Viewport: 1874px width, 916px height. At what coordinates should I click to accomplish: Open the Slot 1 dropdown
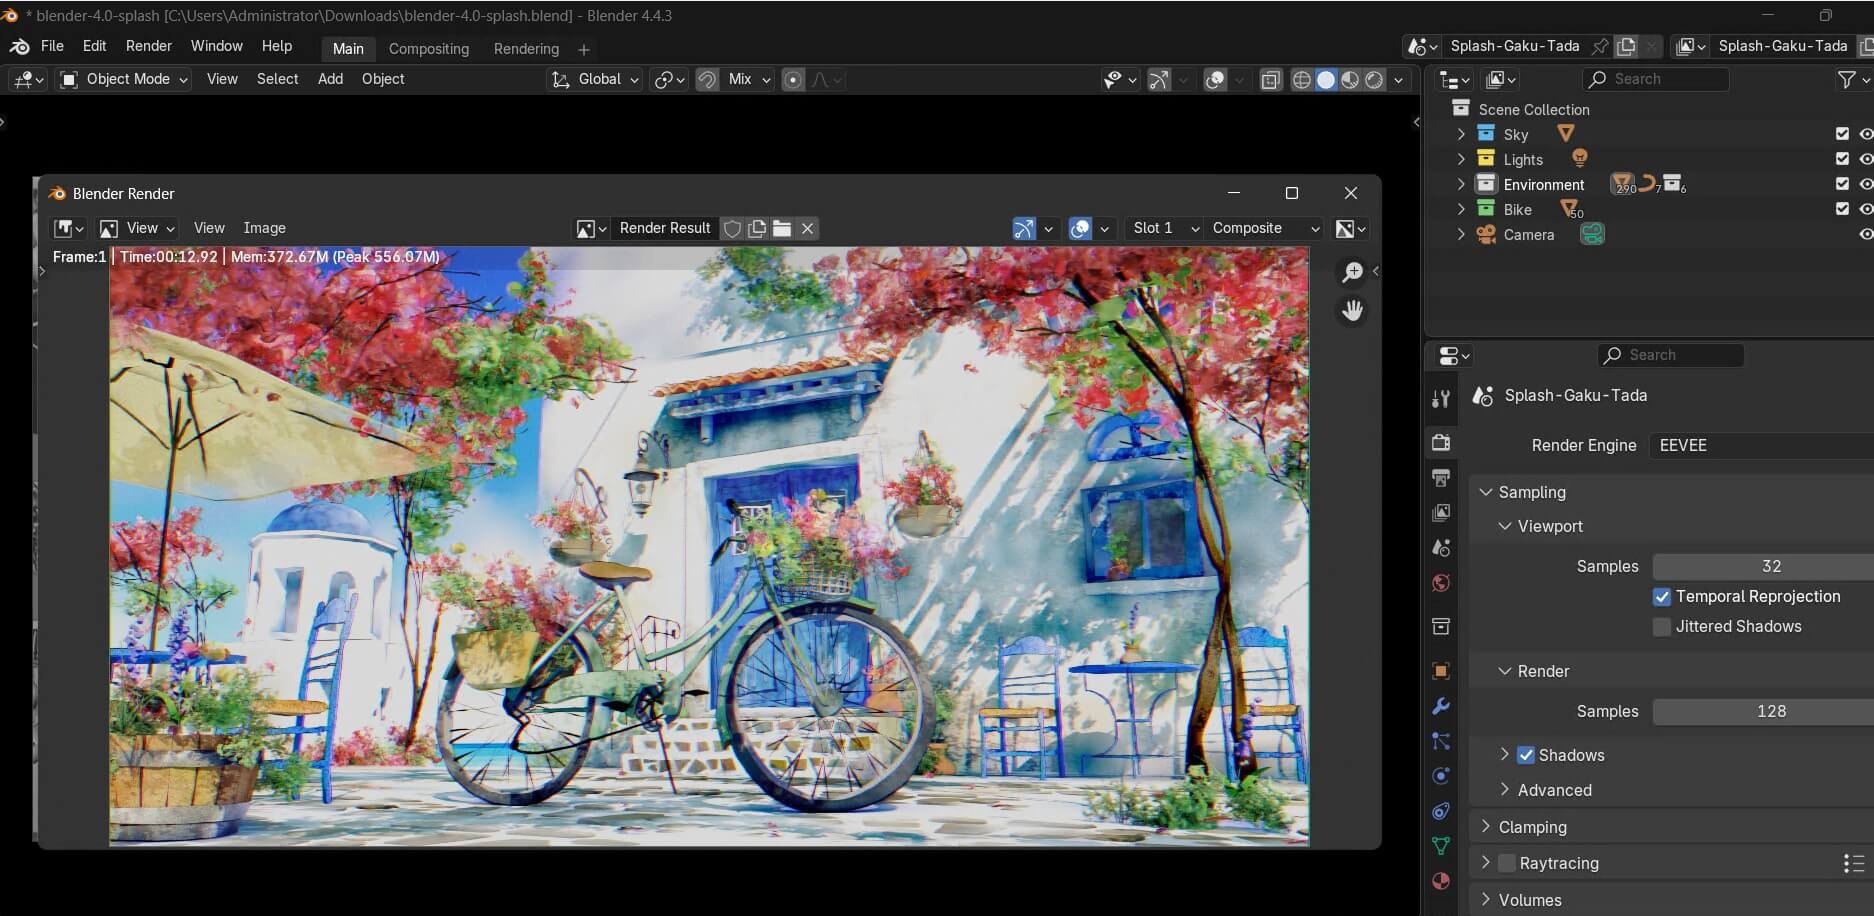(1164, 229)
